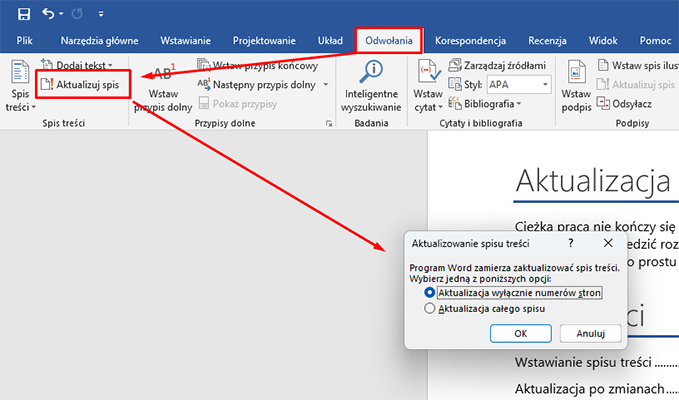Screen dimensions: 679x400
Task: Go to Widok tab
Action: [x=603, y=41]
